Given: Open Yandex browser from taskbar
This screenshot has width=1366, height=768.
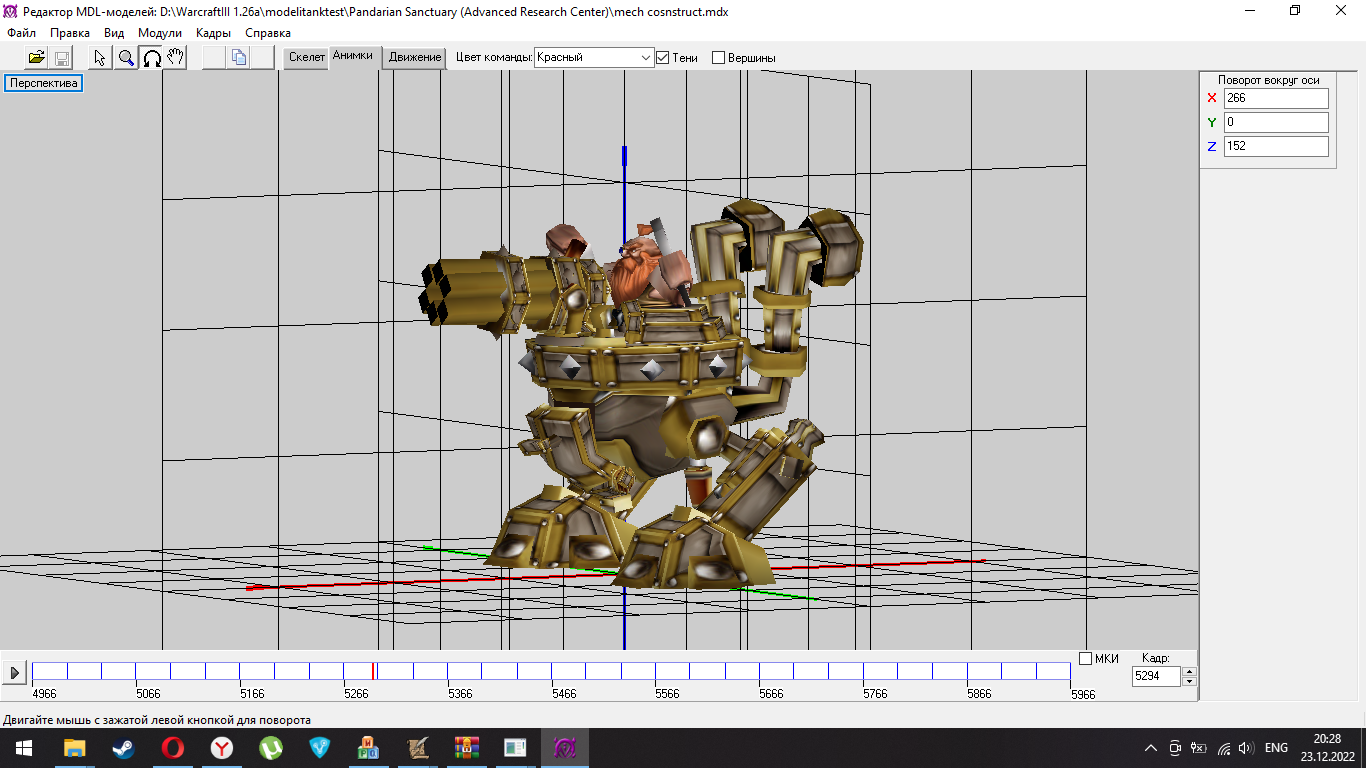Looking at the screenshot, I should 222,747.
